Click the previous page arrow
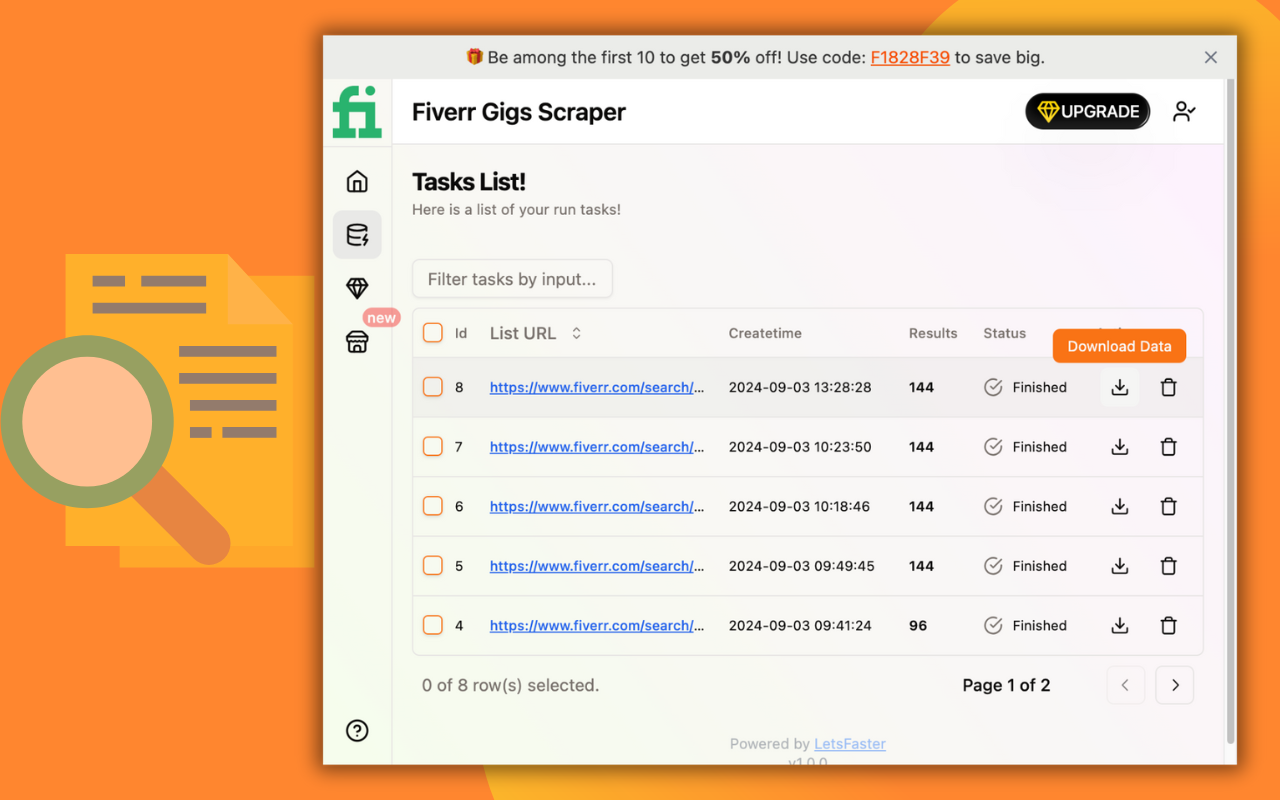 [x=1126, y=685]
